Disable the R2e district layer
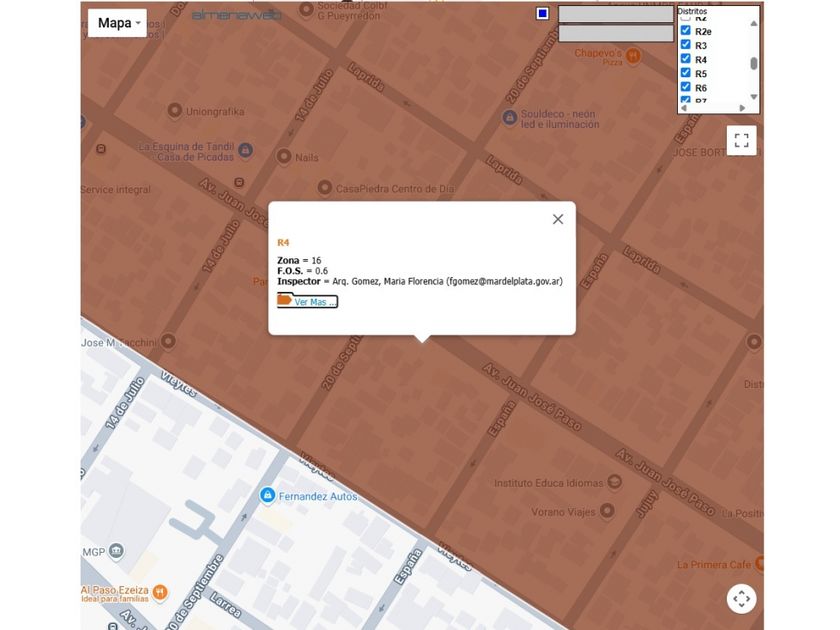 point(686,31)
